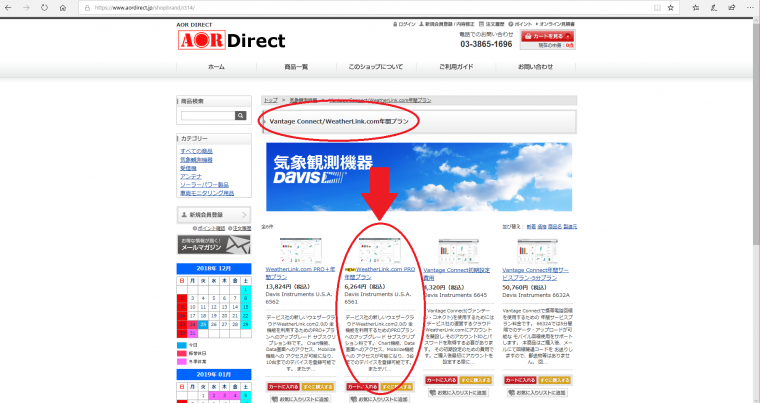
Task: Select the お問い合わせ navigation tab
Action: tap(536, 67)
